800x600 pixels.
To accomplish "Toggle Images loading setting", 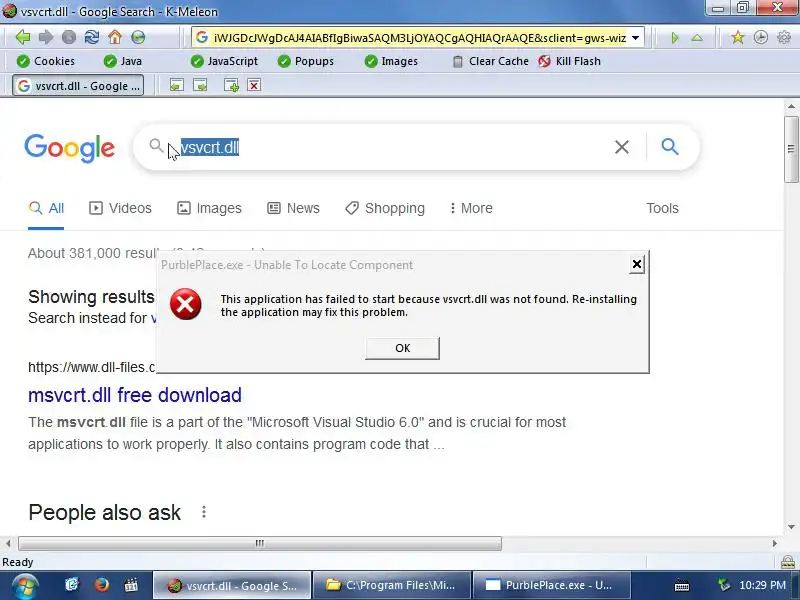I will [391, 61].
